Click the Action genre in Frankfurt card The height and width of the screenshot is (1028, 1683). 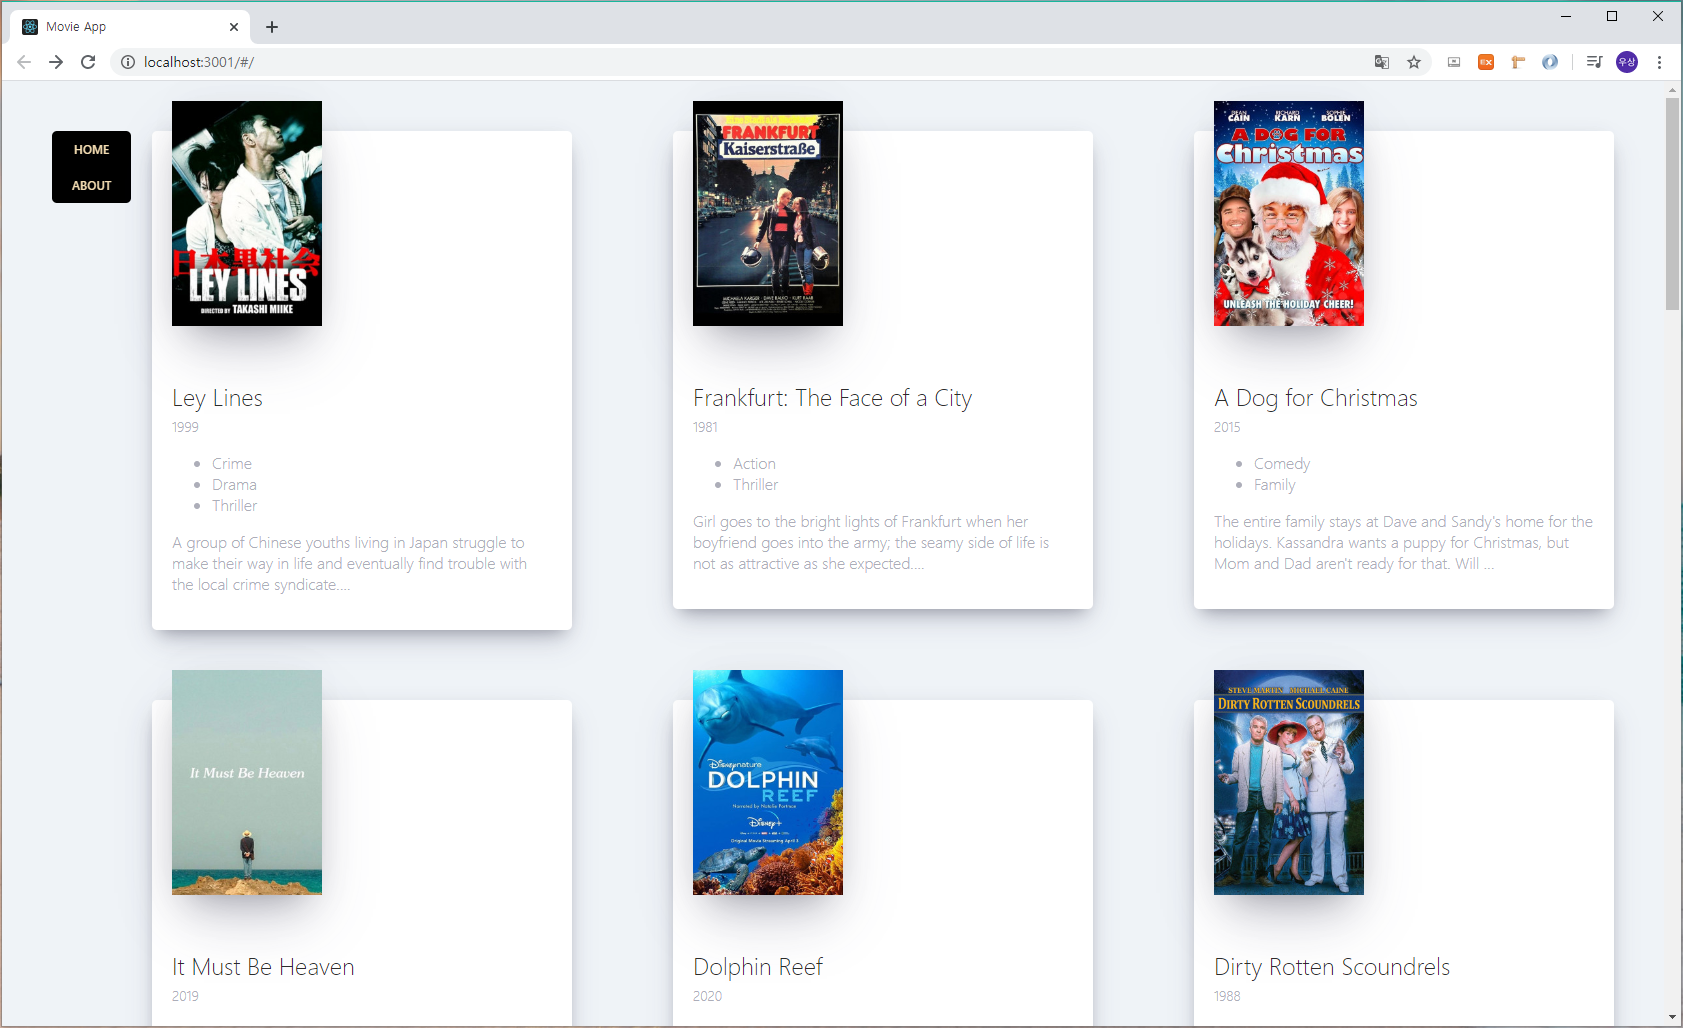coord(754,464)
